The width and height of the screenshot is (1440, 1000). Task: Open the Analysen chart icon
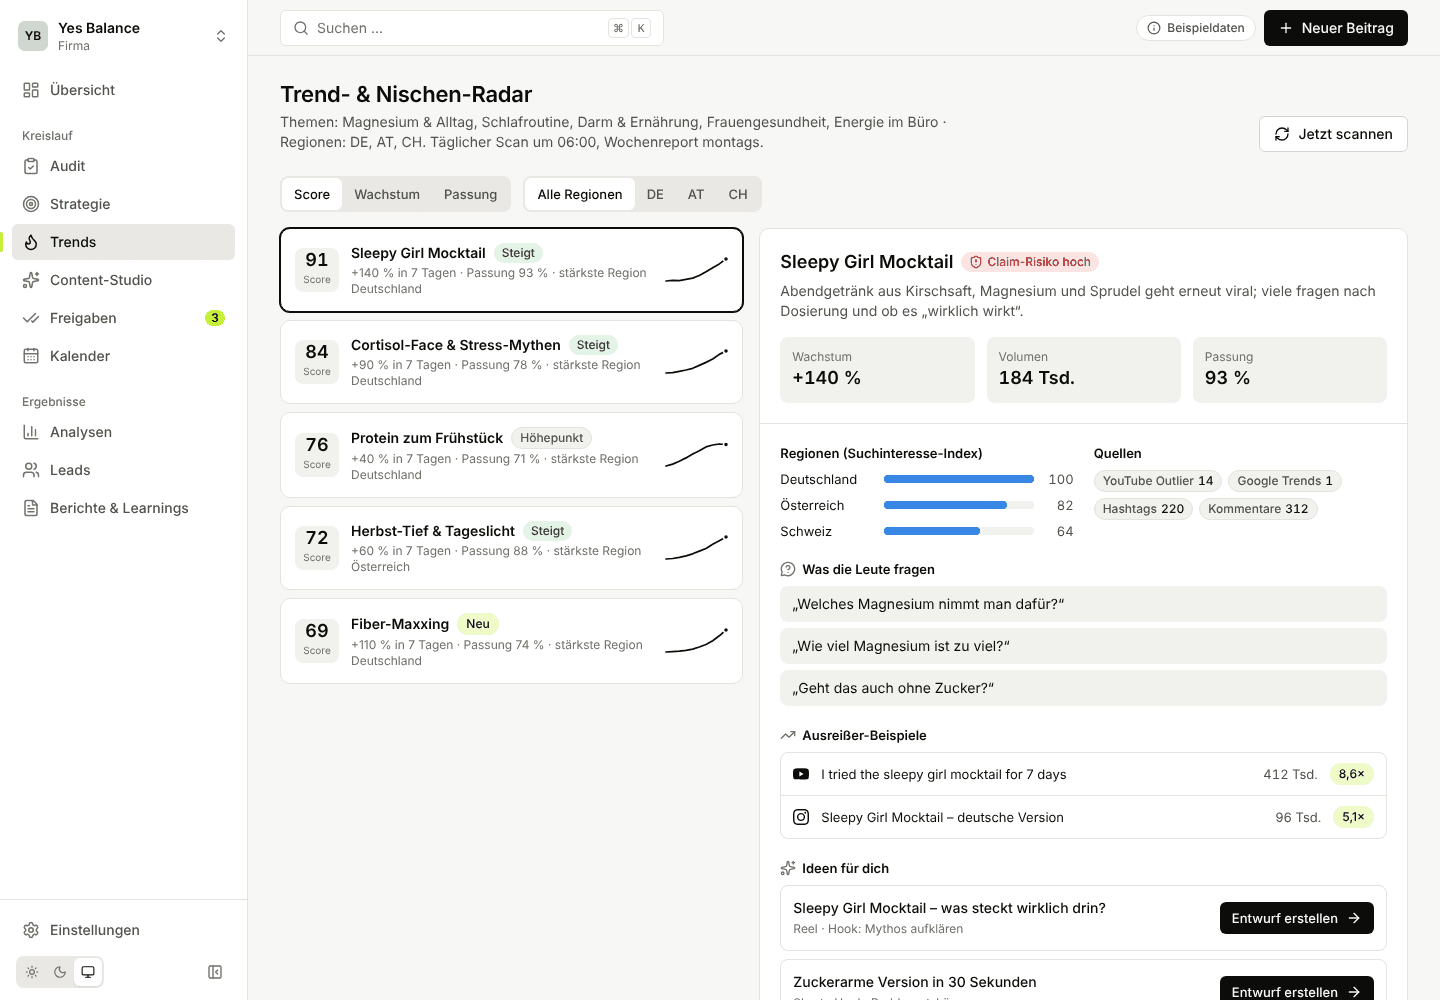click(x=31, y=432)
